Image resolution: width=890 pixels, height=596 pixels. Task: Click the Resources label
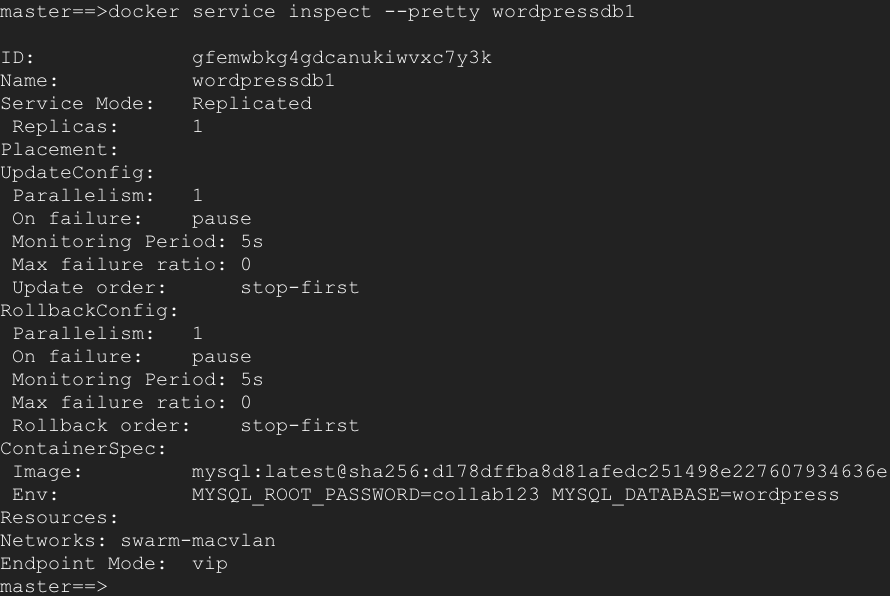(x=59, y=518)
